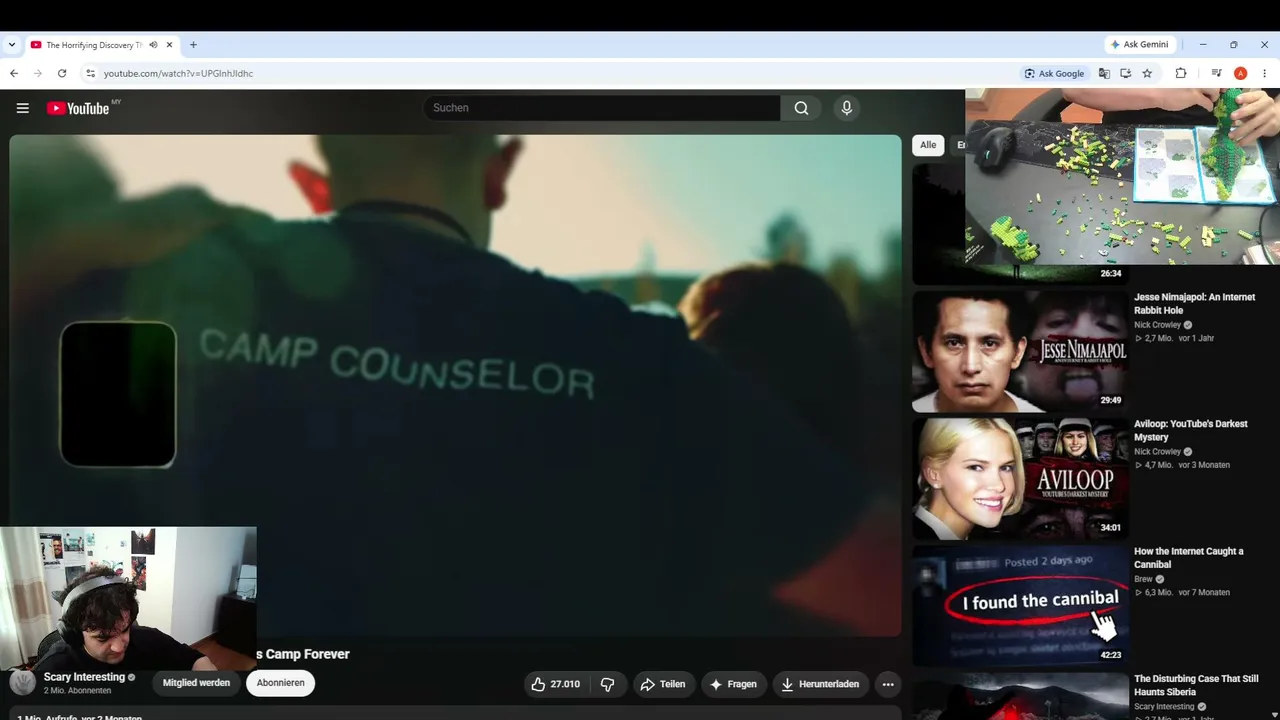Open 'Jesse Nimajapol: An Internet Rabbit Hole' title

tap(1194, 304)
